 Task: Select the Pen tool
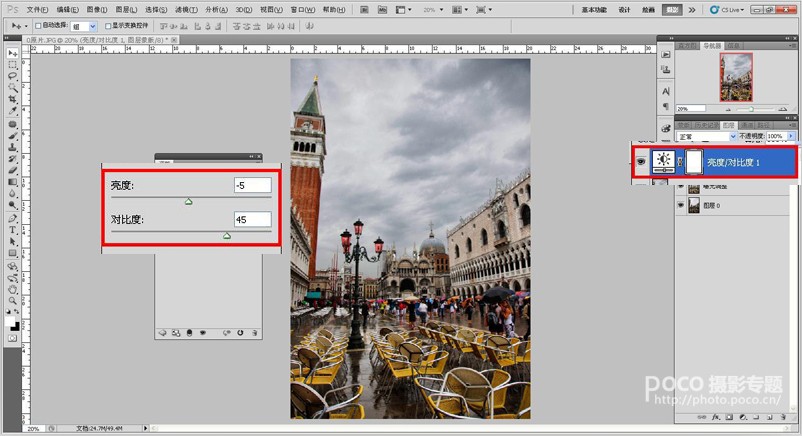13,219
